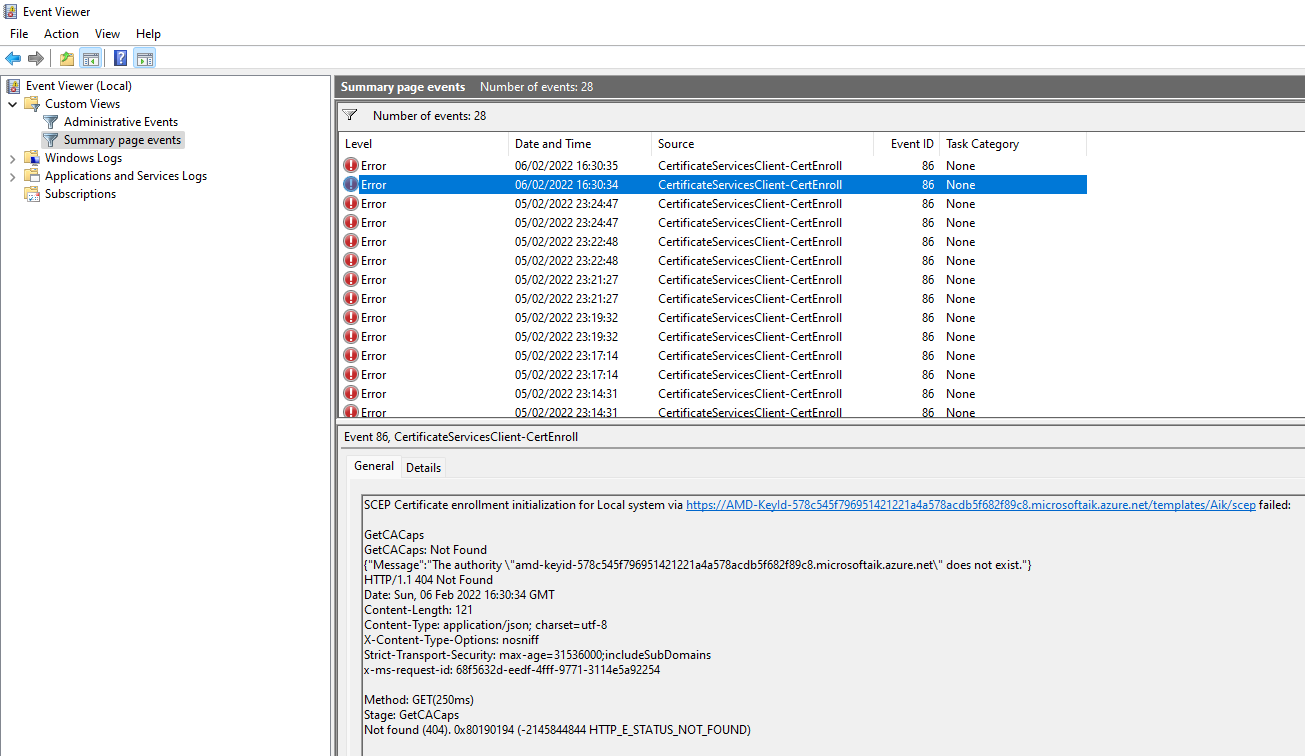Click the 'Content-Type: application/json' line
The height and width of the screenshot is (756, 1305).
click(485, 625)
